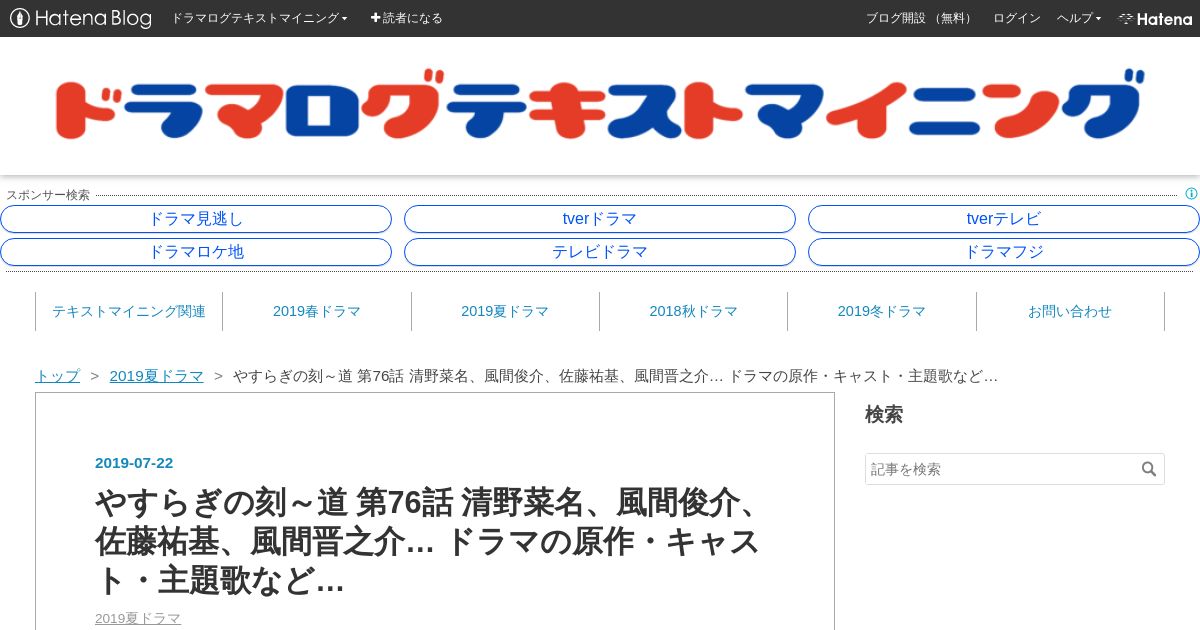
Task: Click the スポンサー検索 label text
Action: [x=48, y=195]
